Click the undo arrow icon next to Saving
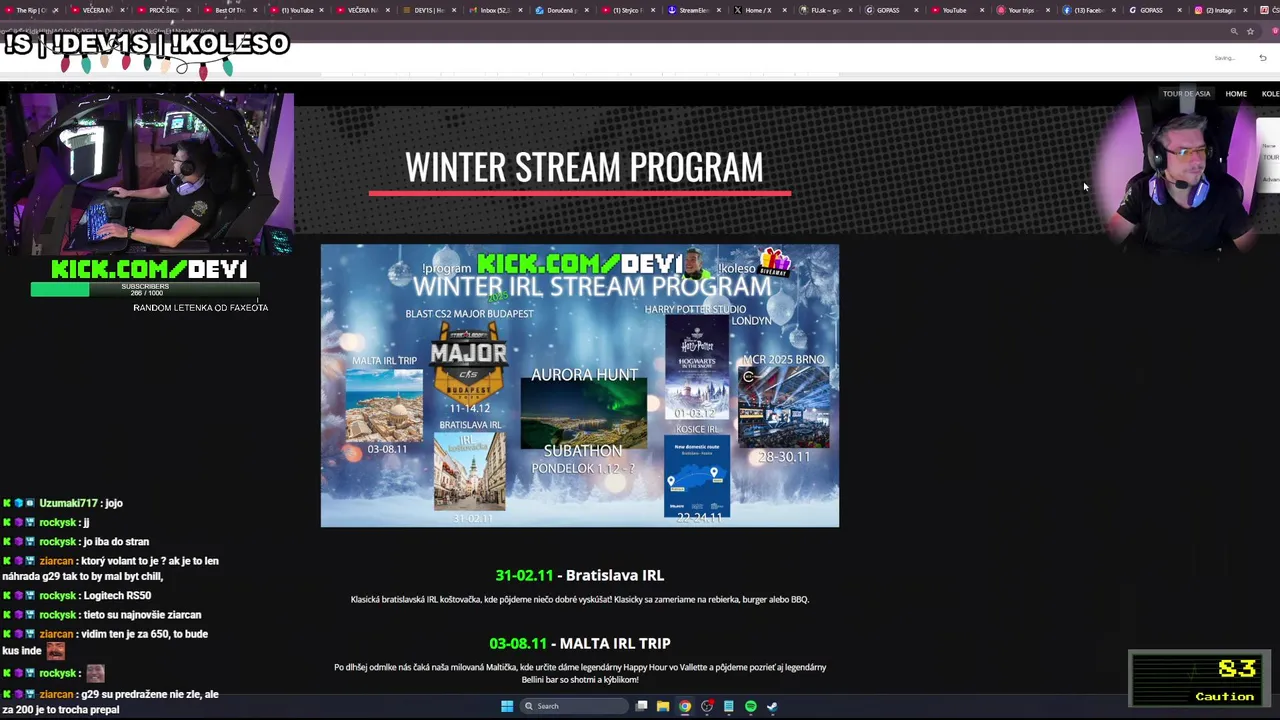This screenshot has height=720, width=1280. [1262, 58]
